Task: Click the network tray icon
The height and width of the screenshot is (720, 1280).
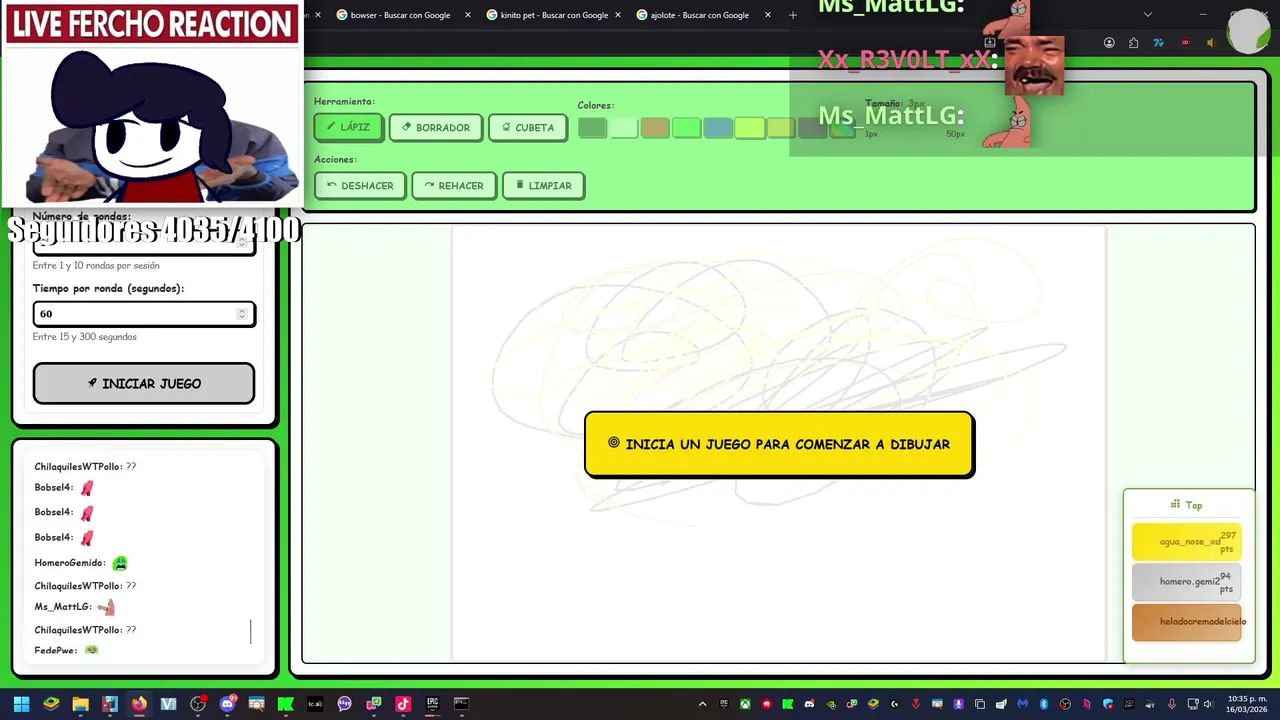Action: pos(1193,704)
